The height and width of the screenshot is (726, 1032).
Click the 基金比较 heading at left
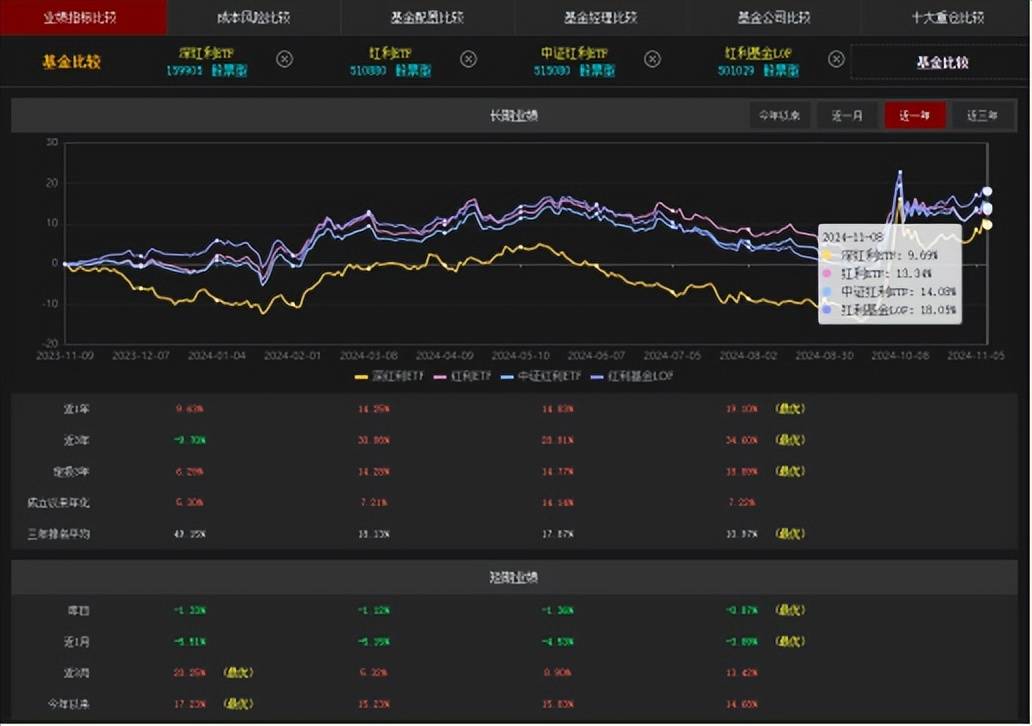71,63
